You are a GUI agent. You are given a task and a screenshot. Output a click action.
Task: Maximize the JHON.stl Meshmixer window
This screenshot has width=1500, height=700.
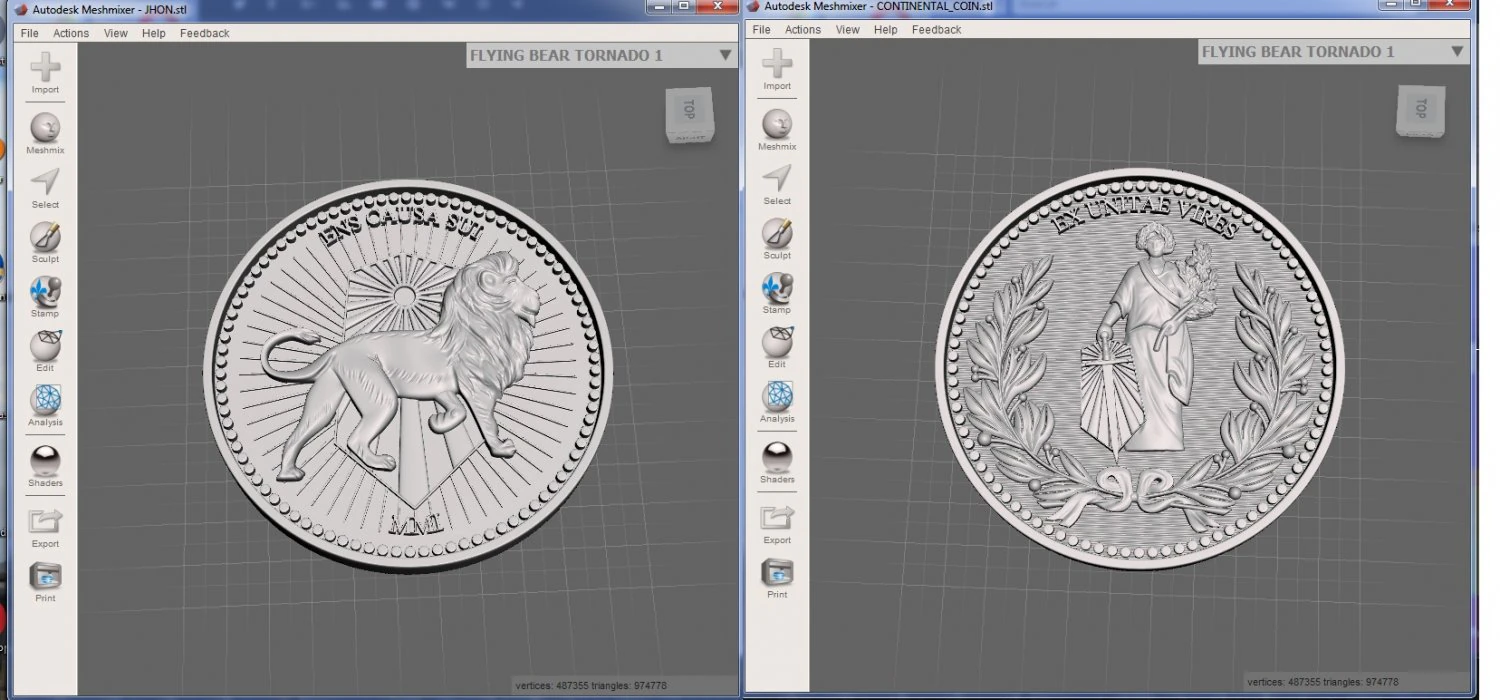click(x=684, y=6)
